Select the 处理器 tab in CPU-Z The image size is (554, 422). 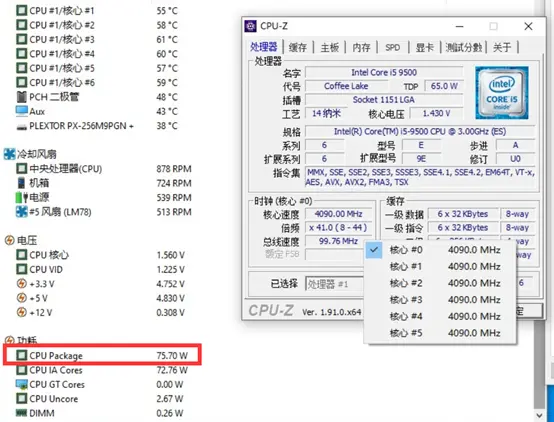264,47
